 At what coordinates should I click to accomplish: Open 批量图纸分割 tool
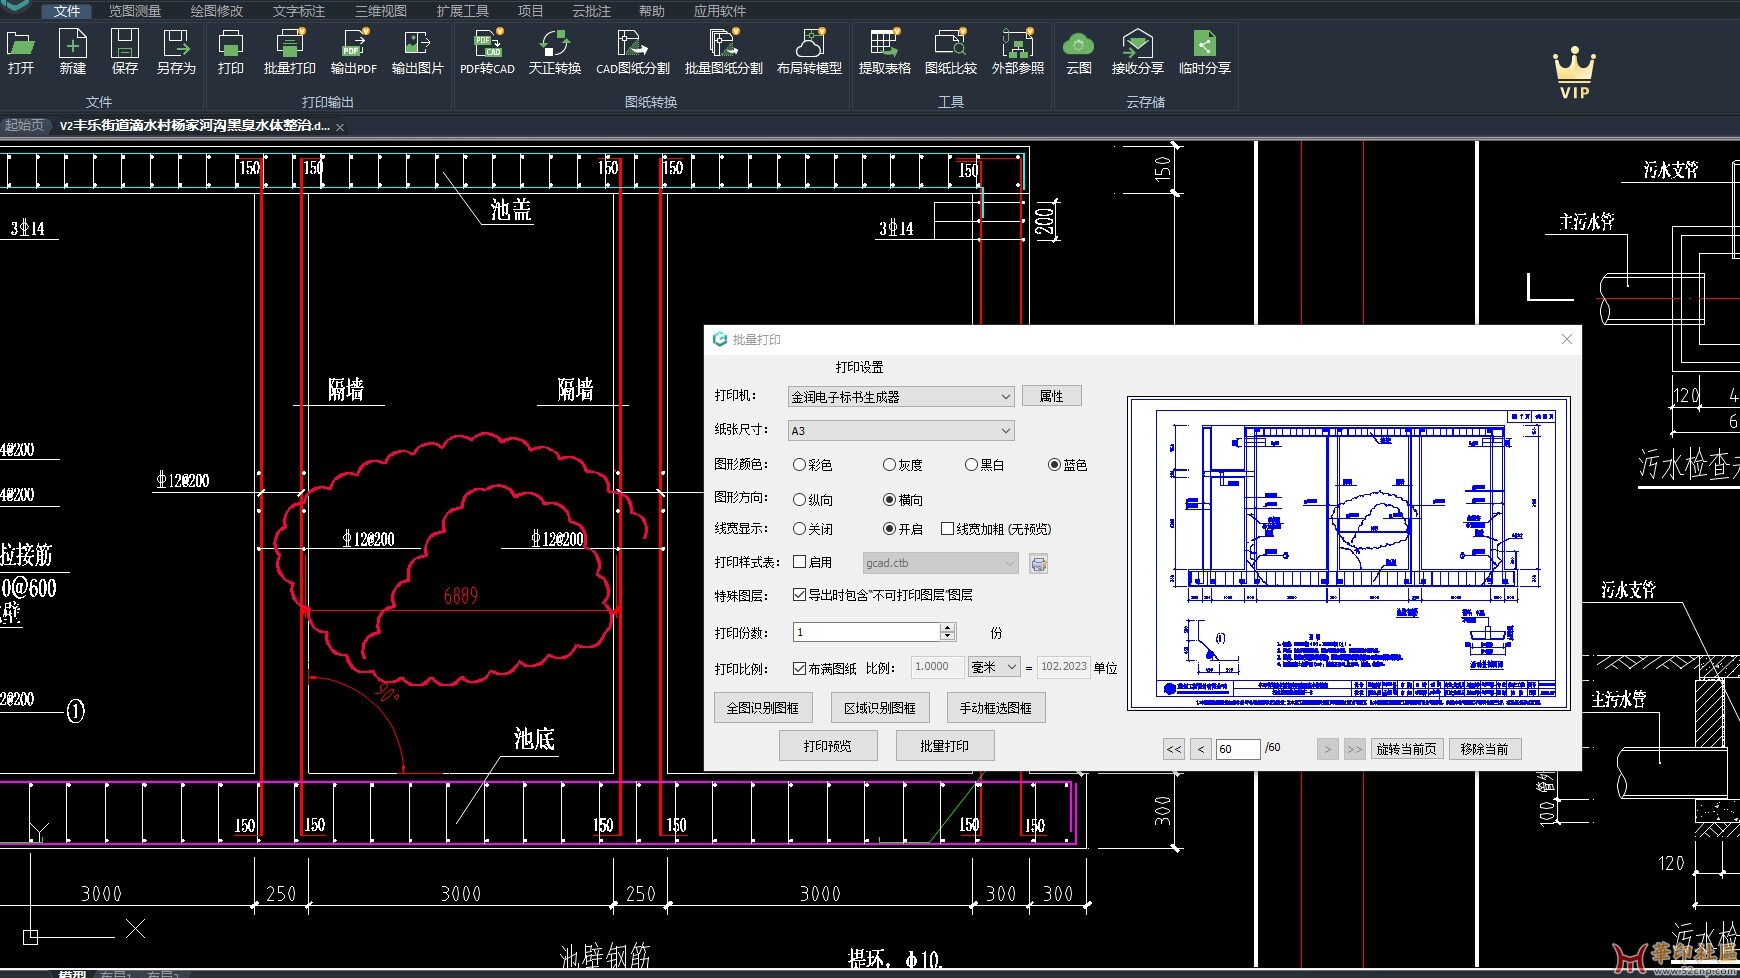click(x=723, y=52)
